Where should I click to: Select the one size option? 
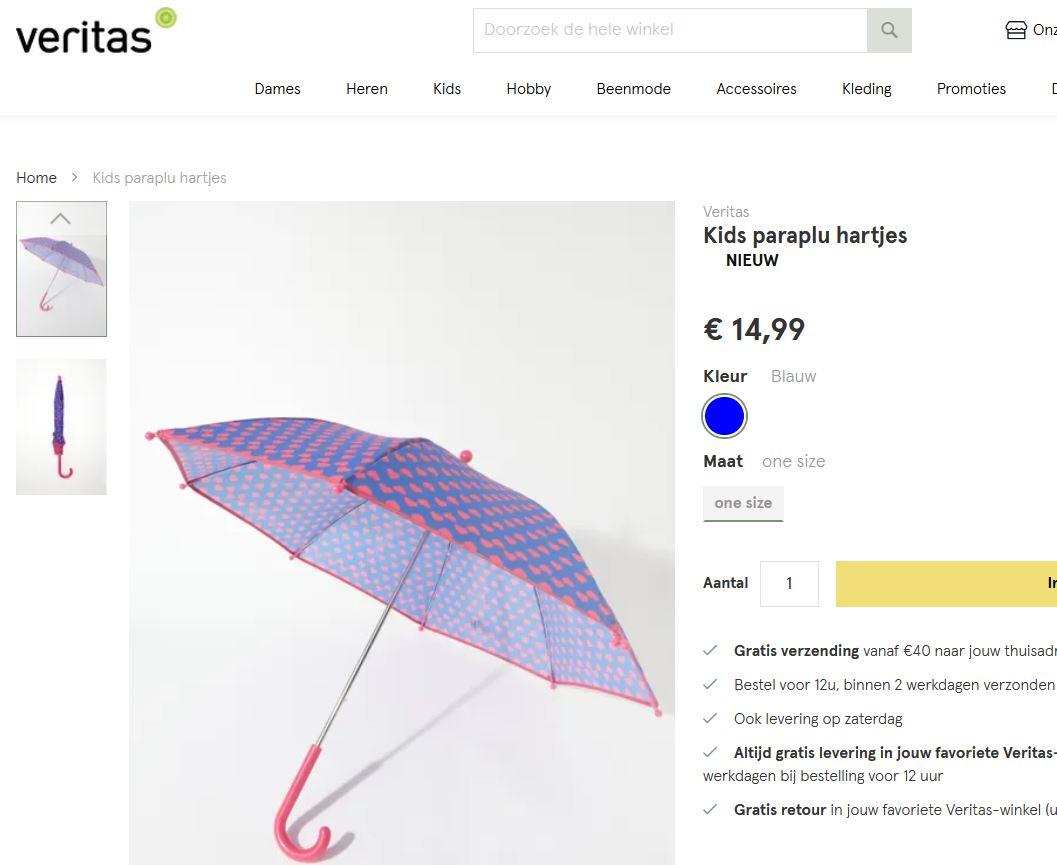tap(743, 503)
